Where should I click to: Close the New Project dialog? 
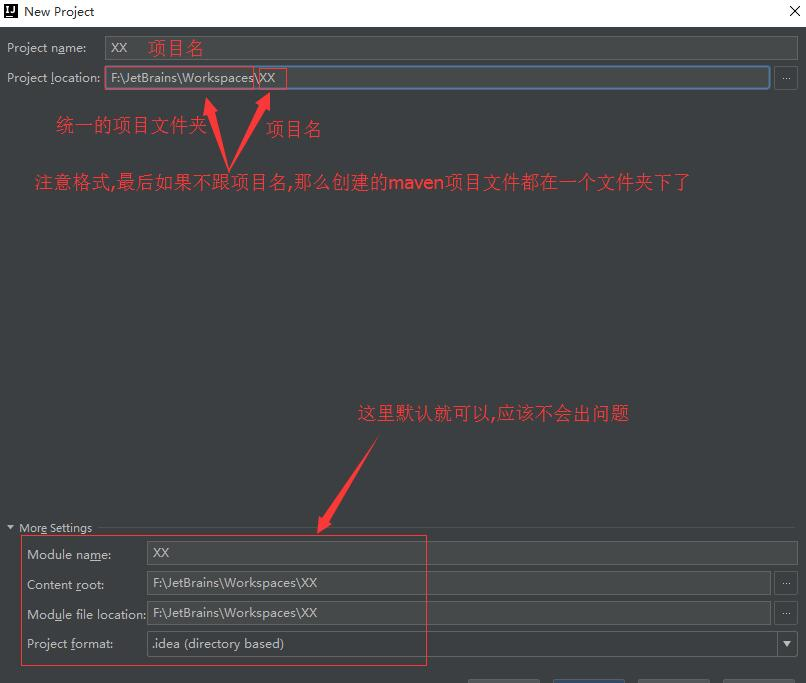coord(793,11)
